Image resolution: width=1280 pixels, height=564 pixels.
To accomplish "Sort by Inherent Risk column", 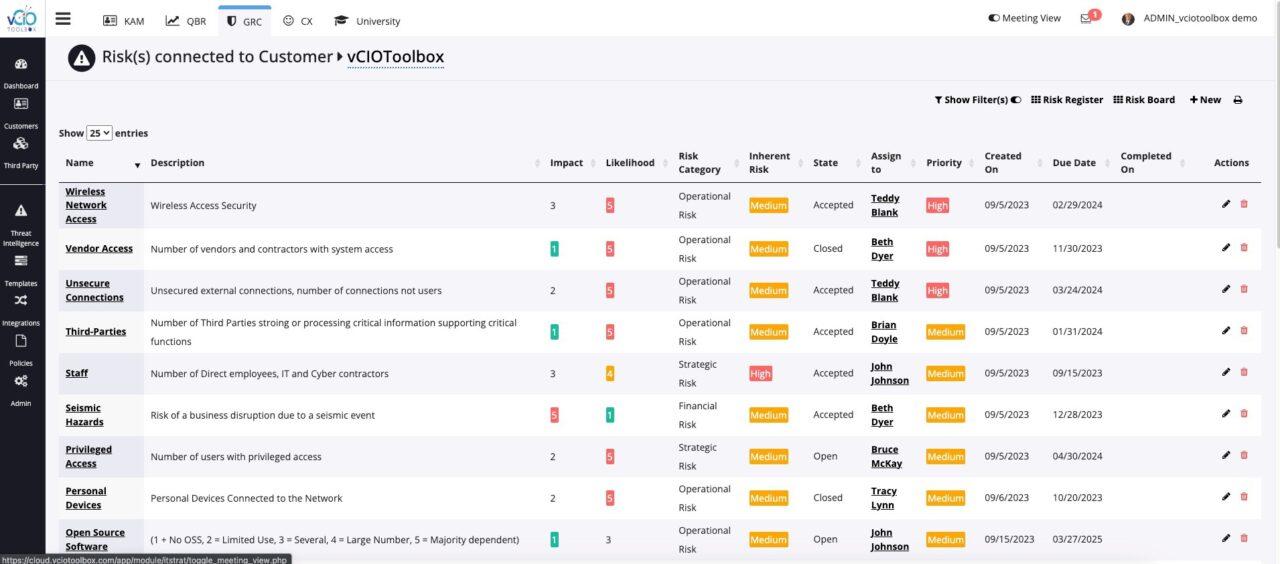I will coord(773,163).
